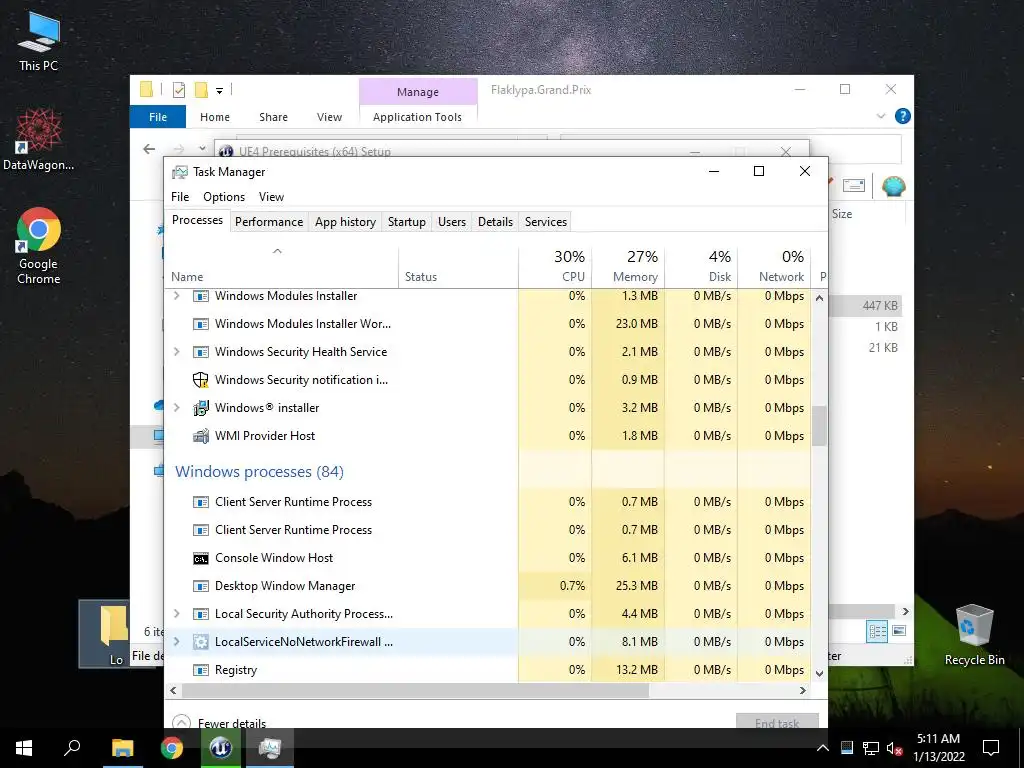Image resolution: width=1024 pixels, height=768 pixels.
Task: Open Task Manager View menu
Action: pyautogui.click(x=271, y=197)
